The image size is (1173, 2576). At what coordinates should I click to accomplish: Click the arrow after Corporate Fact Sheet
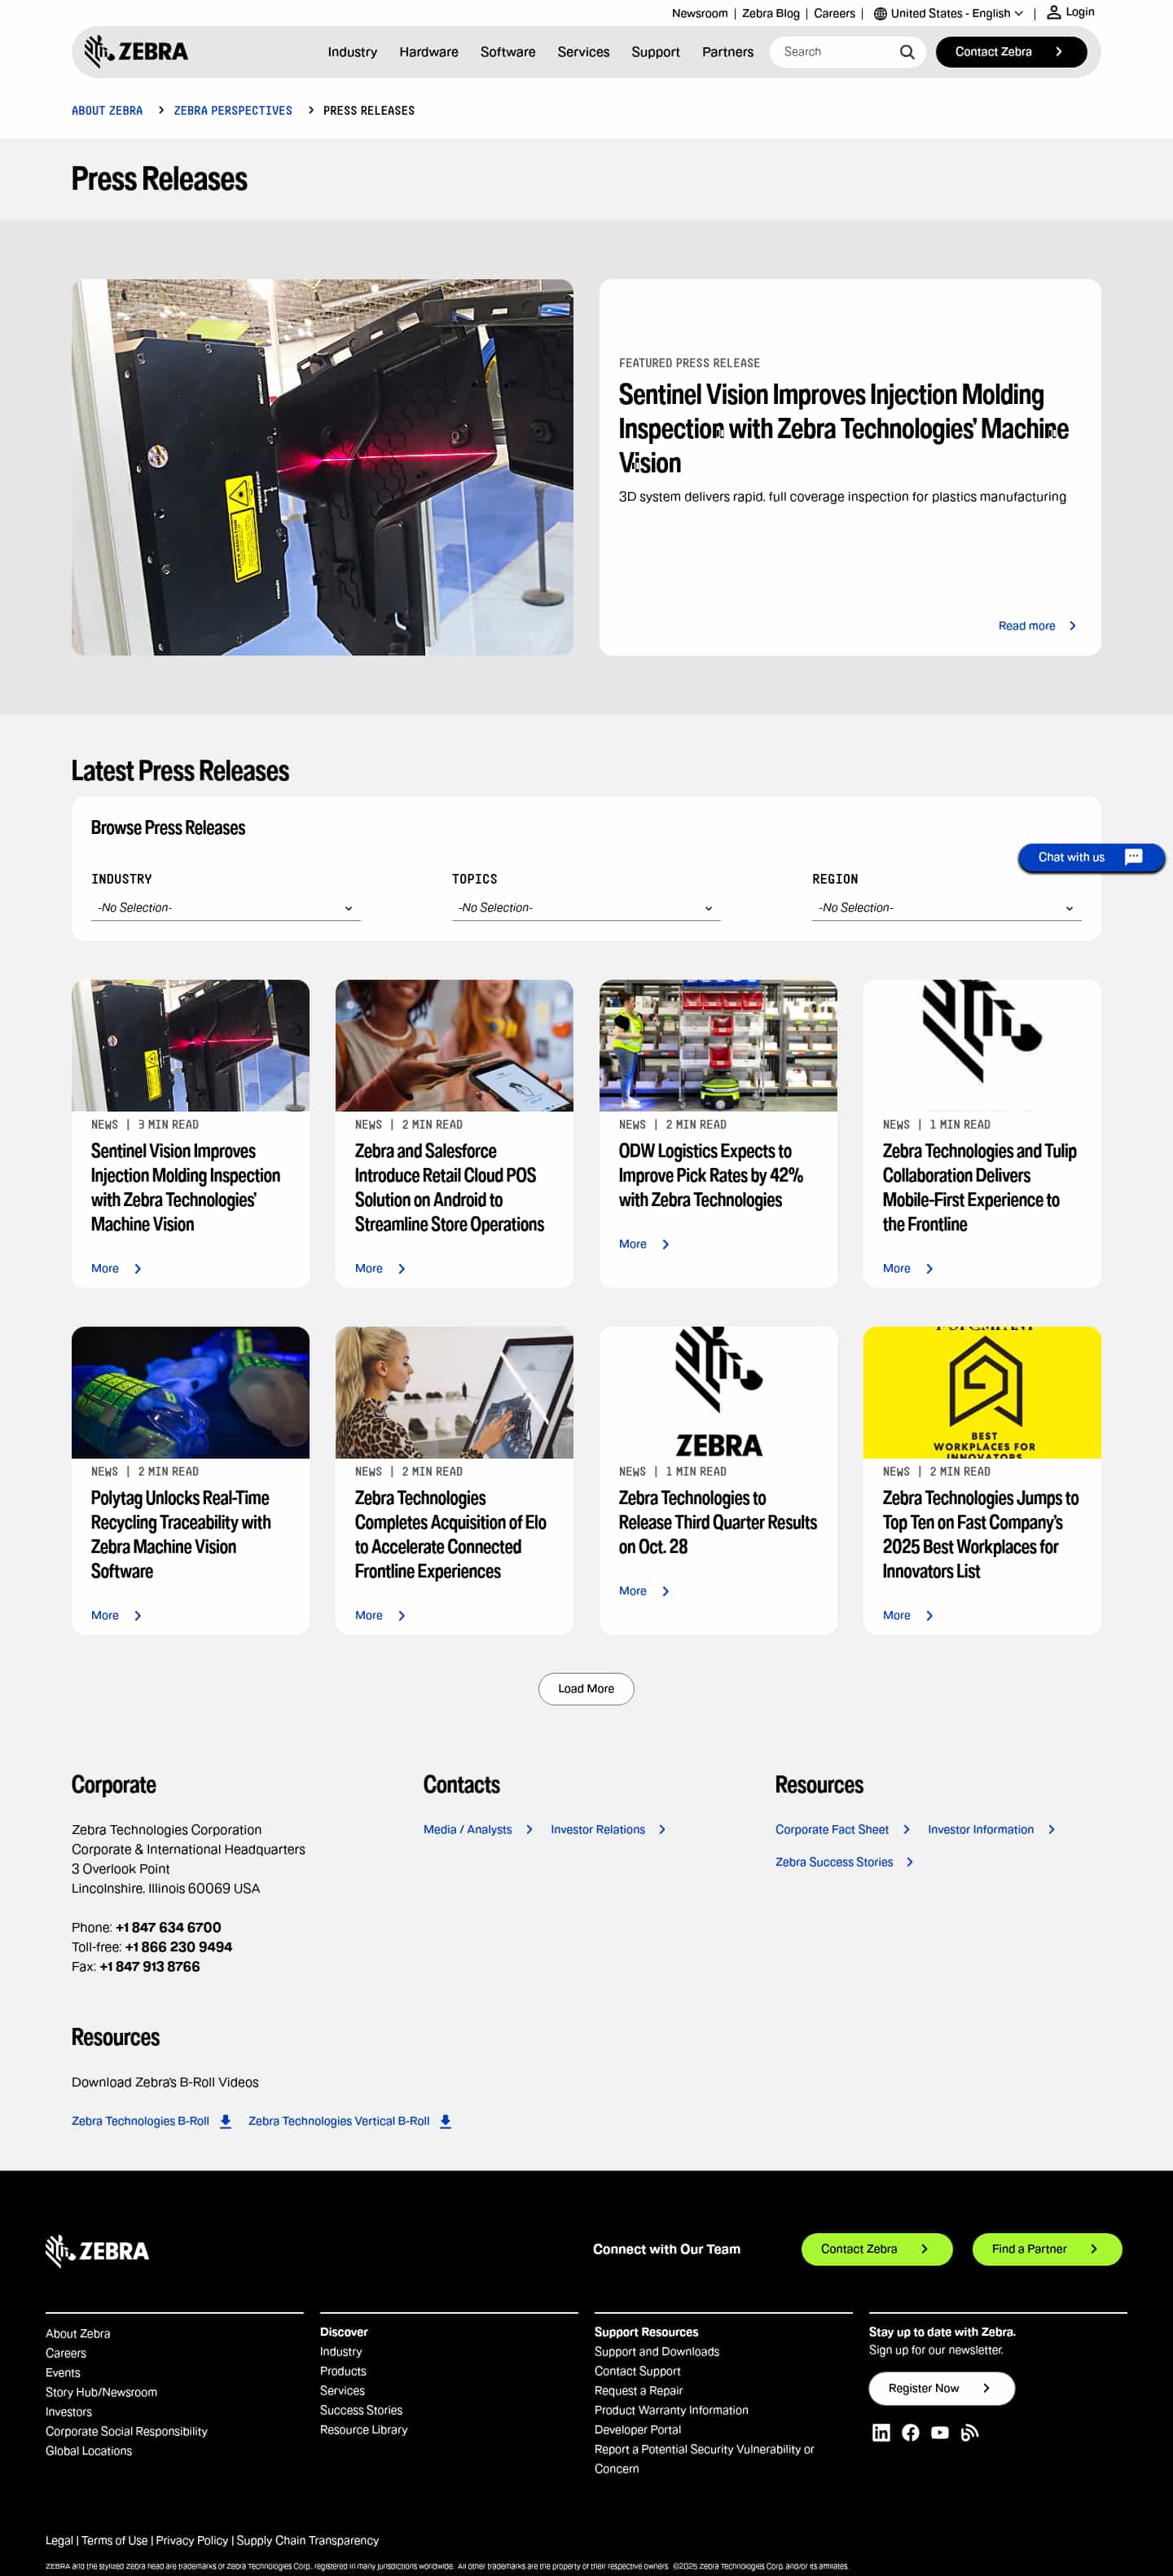pyautogui.click(x=906, y=1829)
